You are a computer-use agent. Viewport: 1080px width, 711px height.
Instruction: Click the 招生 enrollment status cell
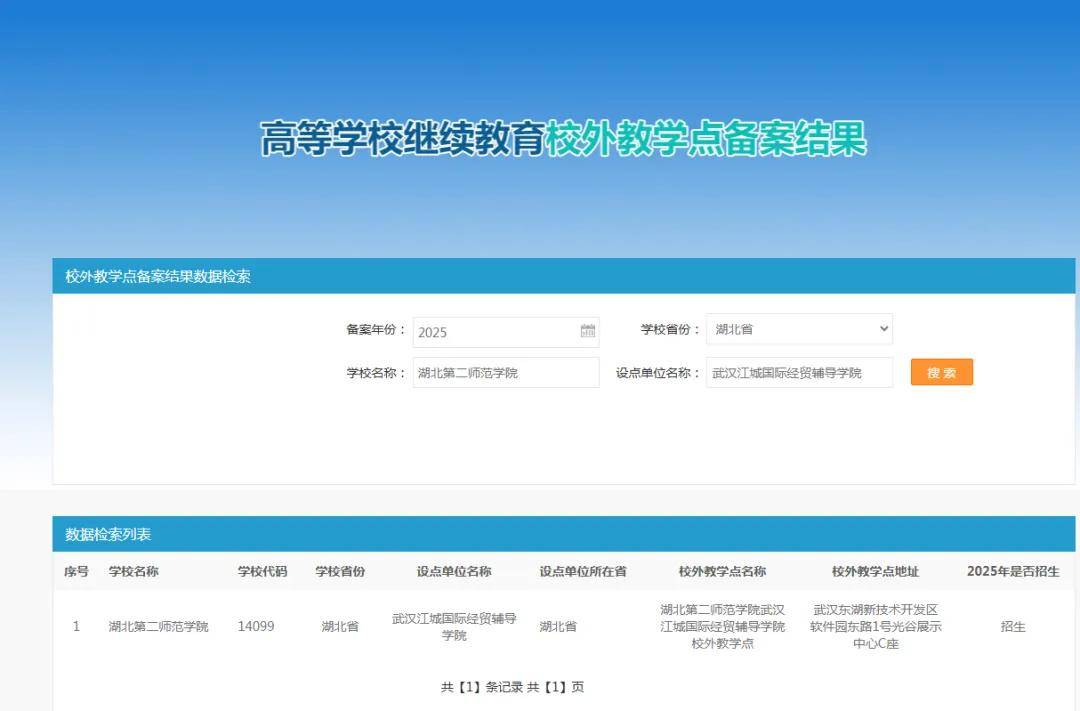tap(1013, 626)
